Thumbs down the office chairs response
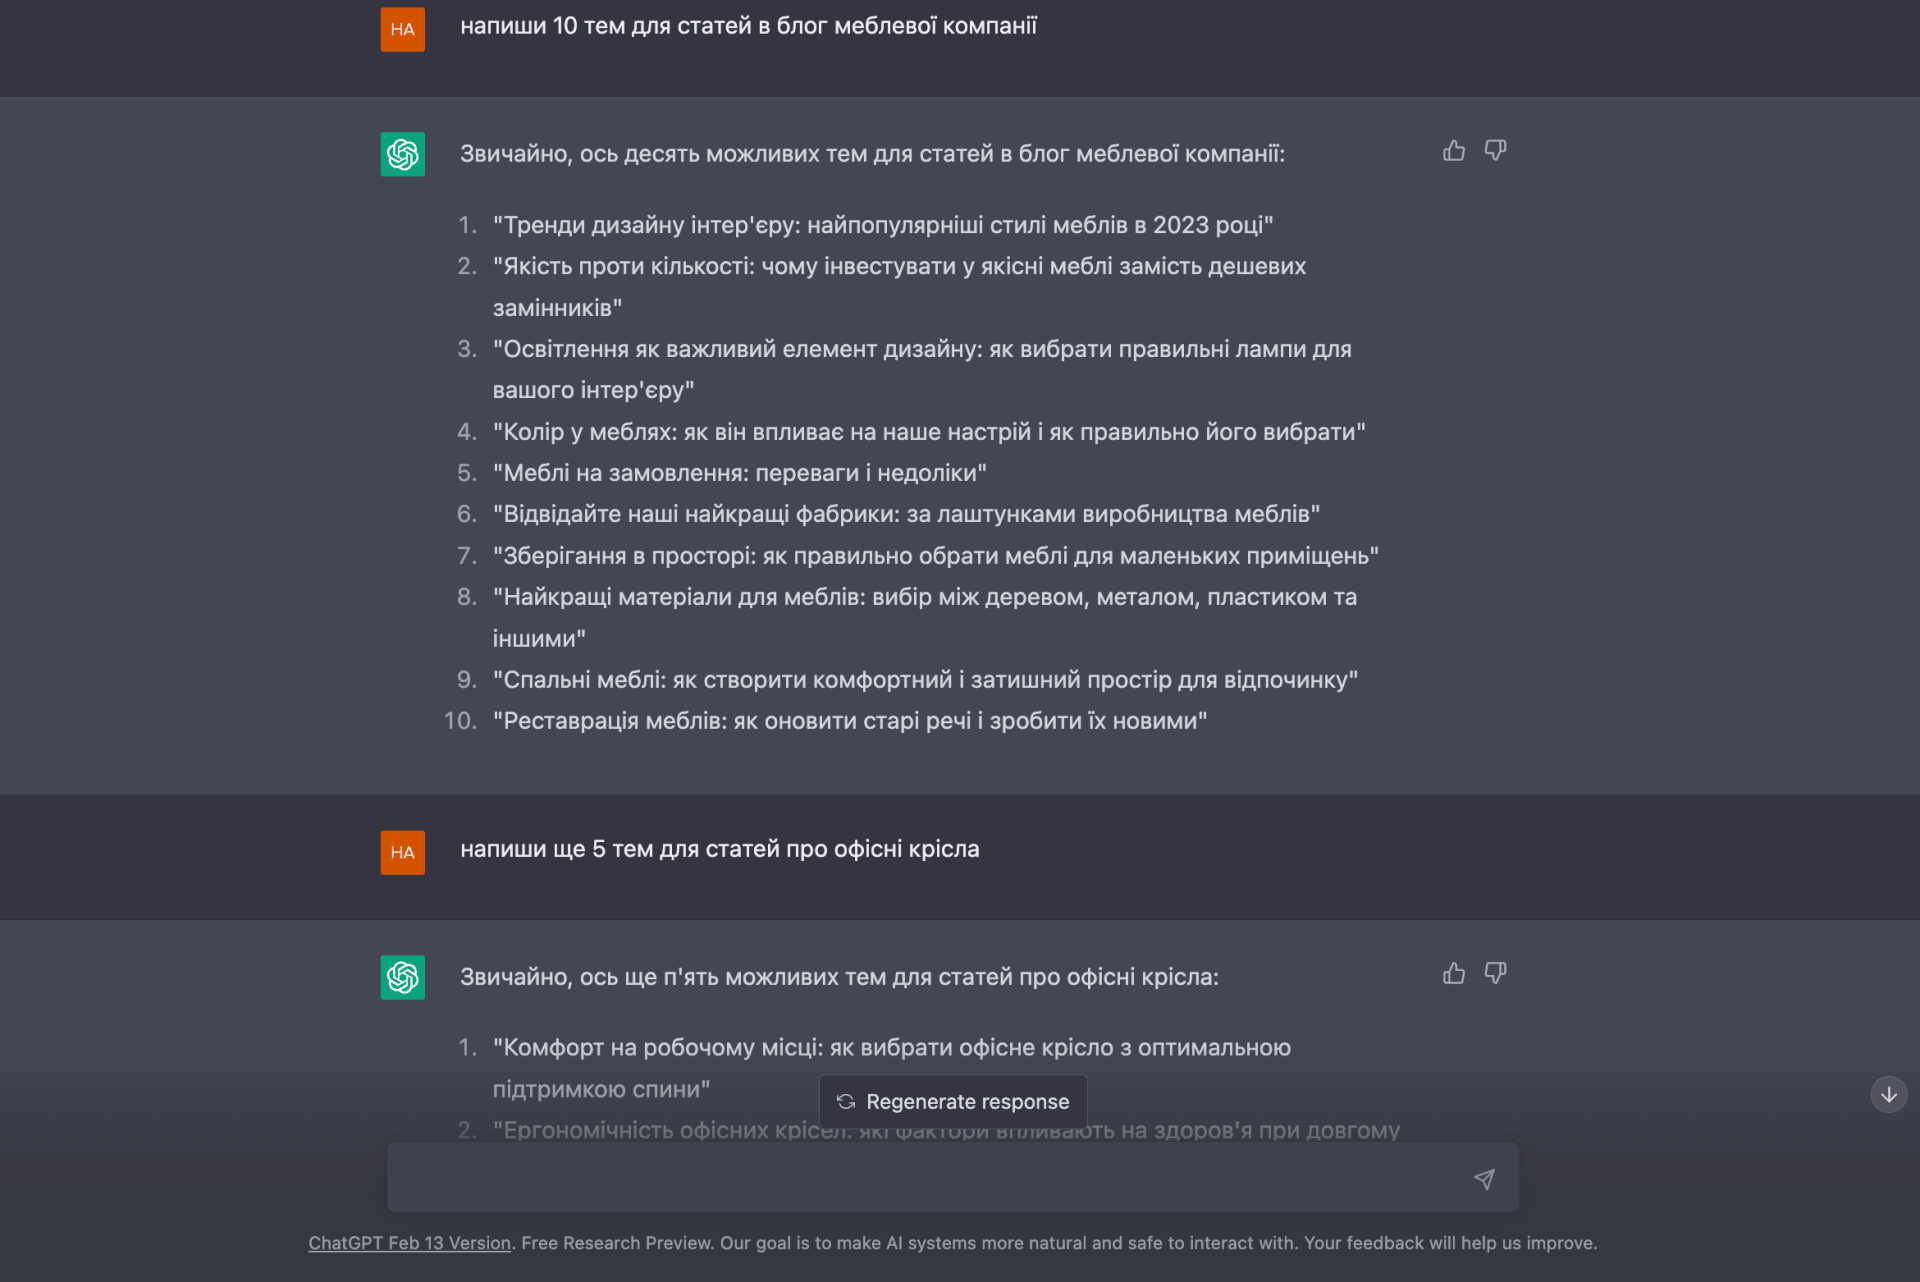 (1495, 974)
